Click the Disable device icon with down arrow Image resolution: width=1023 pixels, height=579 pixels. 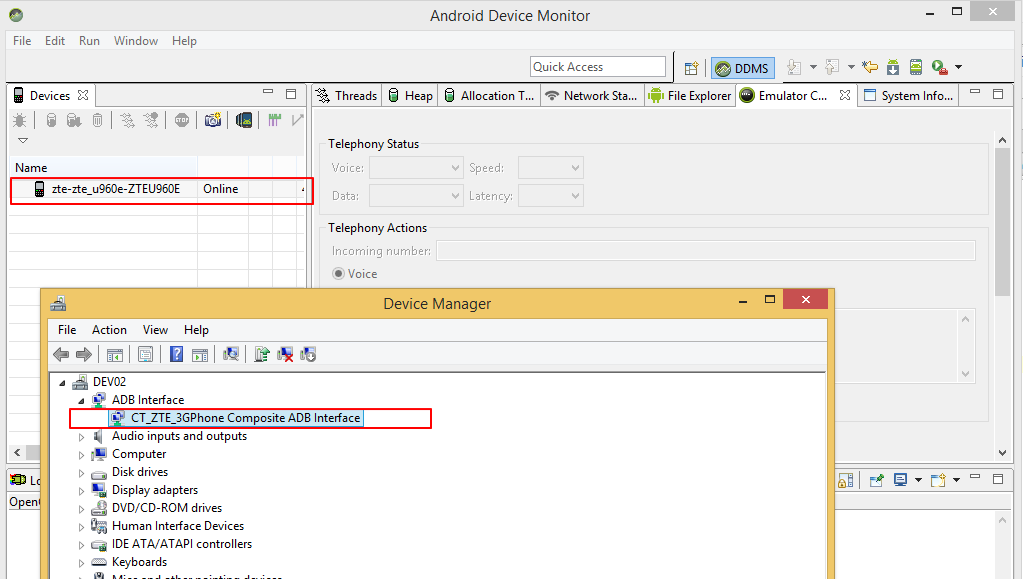click(308, 354)
